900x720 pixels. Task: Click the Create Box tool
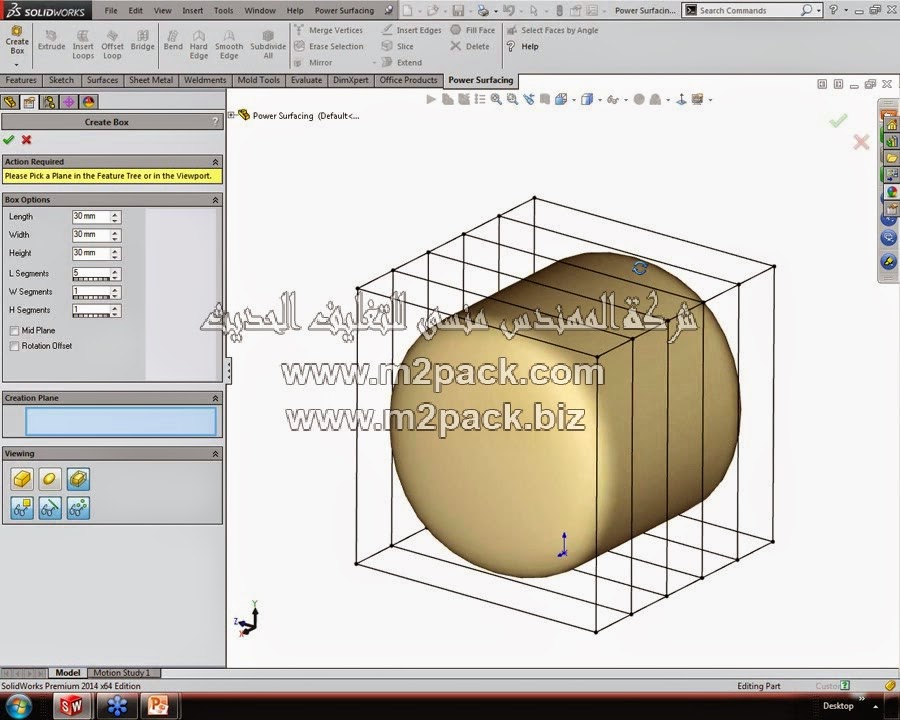point(17,40)
